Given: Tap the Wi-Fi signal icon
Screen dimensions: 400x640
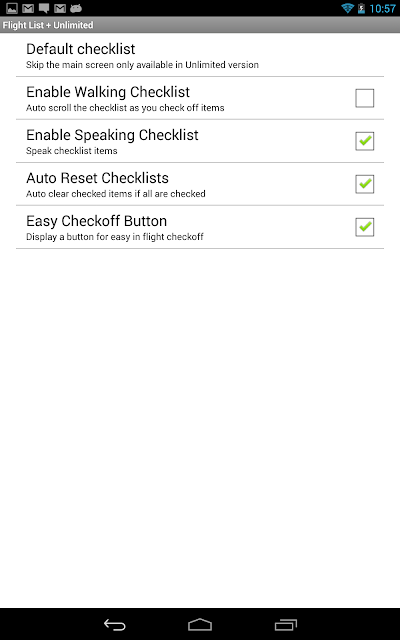Looking at the screenshot, I should [347, 8].
